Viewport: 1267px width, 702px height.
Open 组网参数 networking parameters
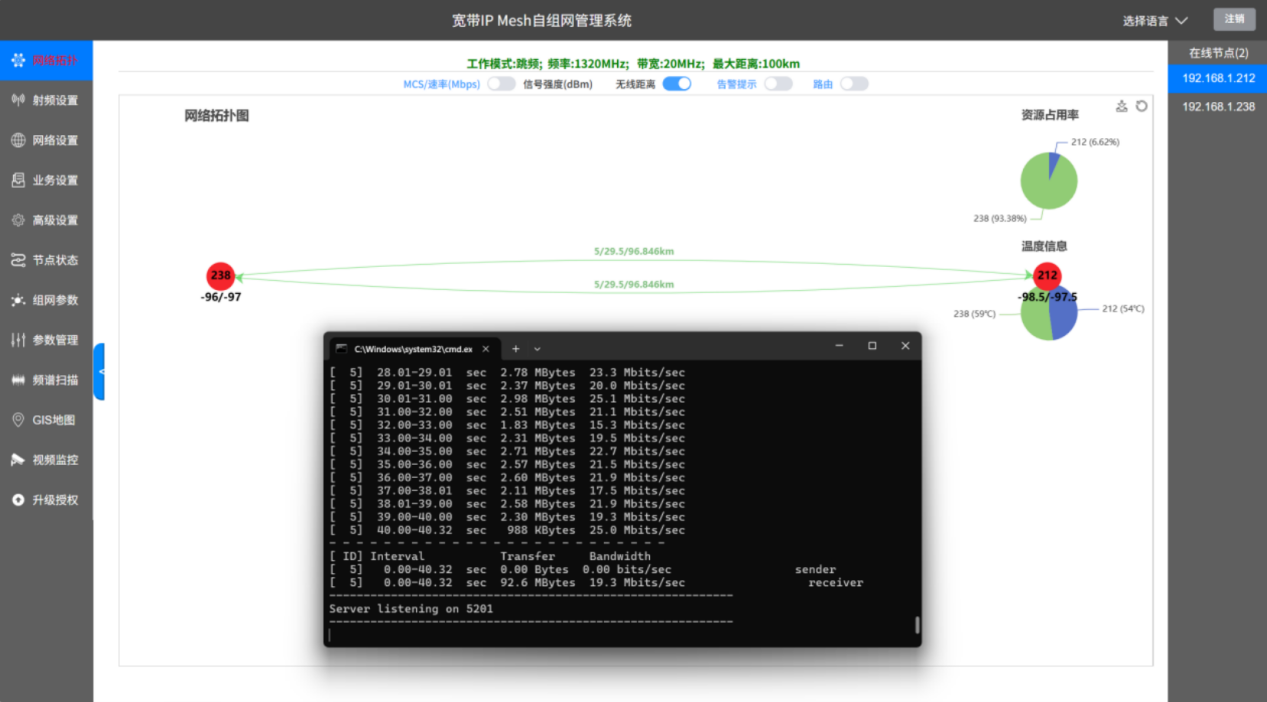click(x=46, y=300)
